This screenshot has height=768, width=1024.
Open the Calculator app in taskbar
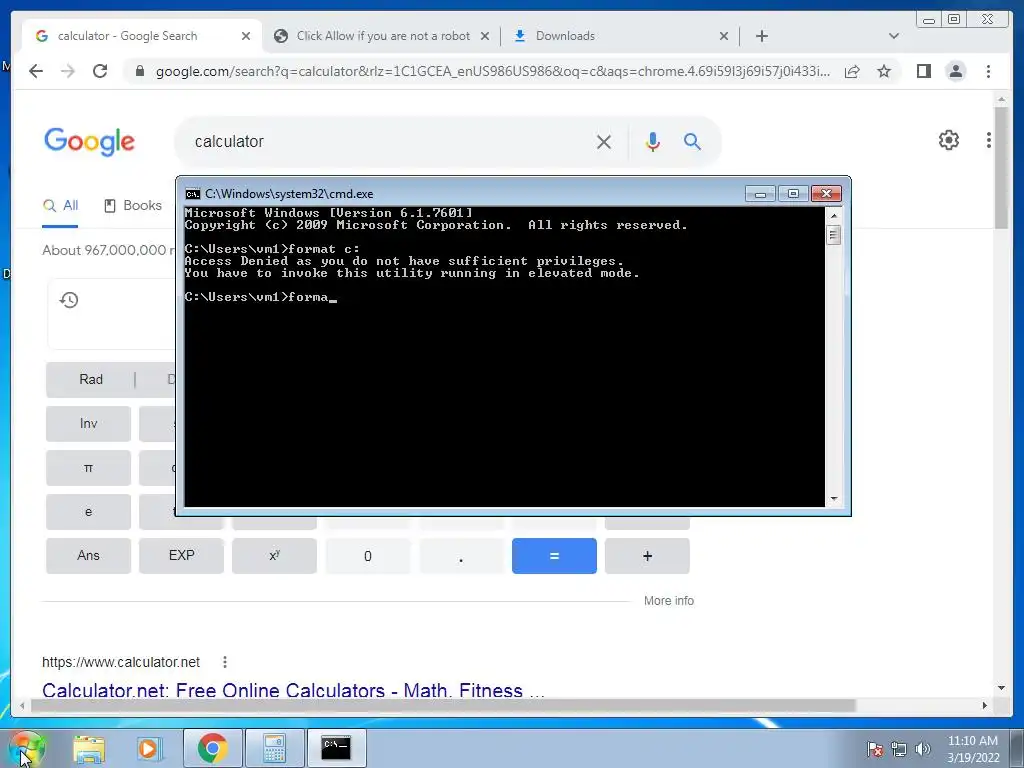[x=274, y=748]
